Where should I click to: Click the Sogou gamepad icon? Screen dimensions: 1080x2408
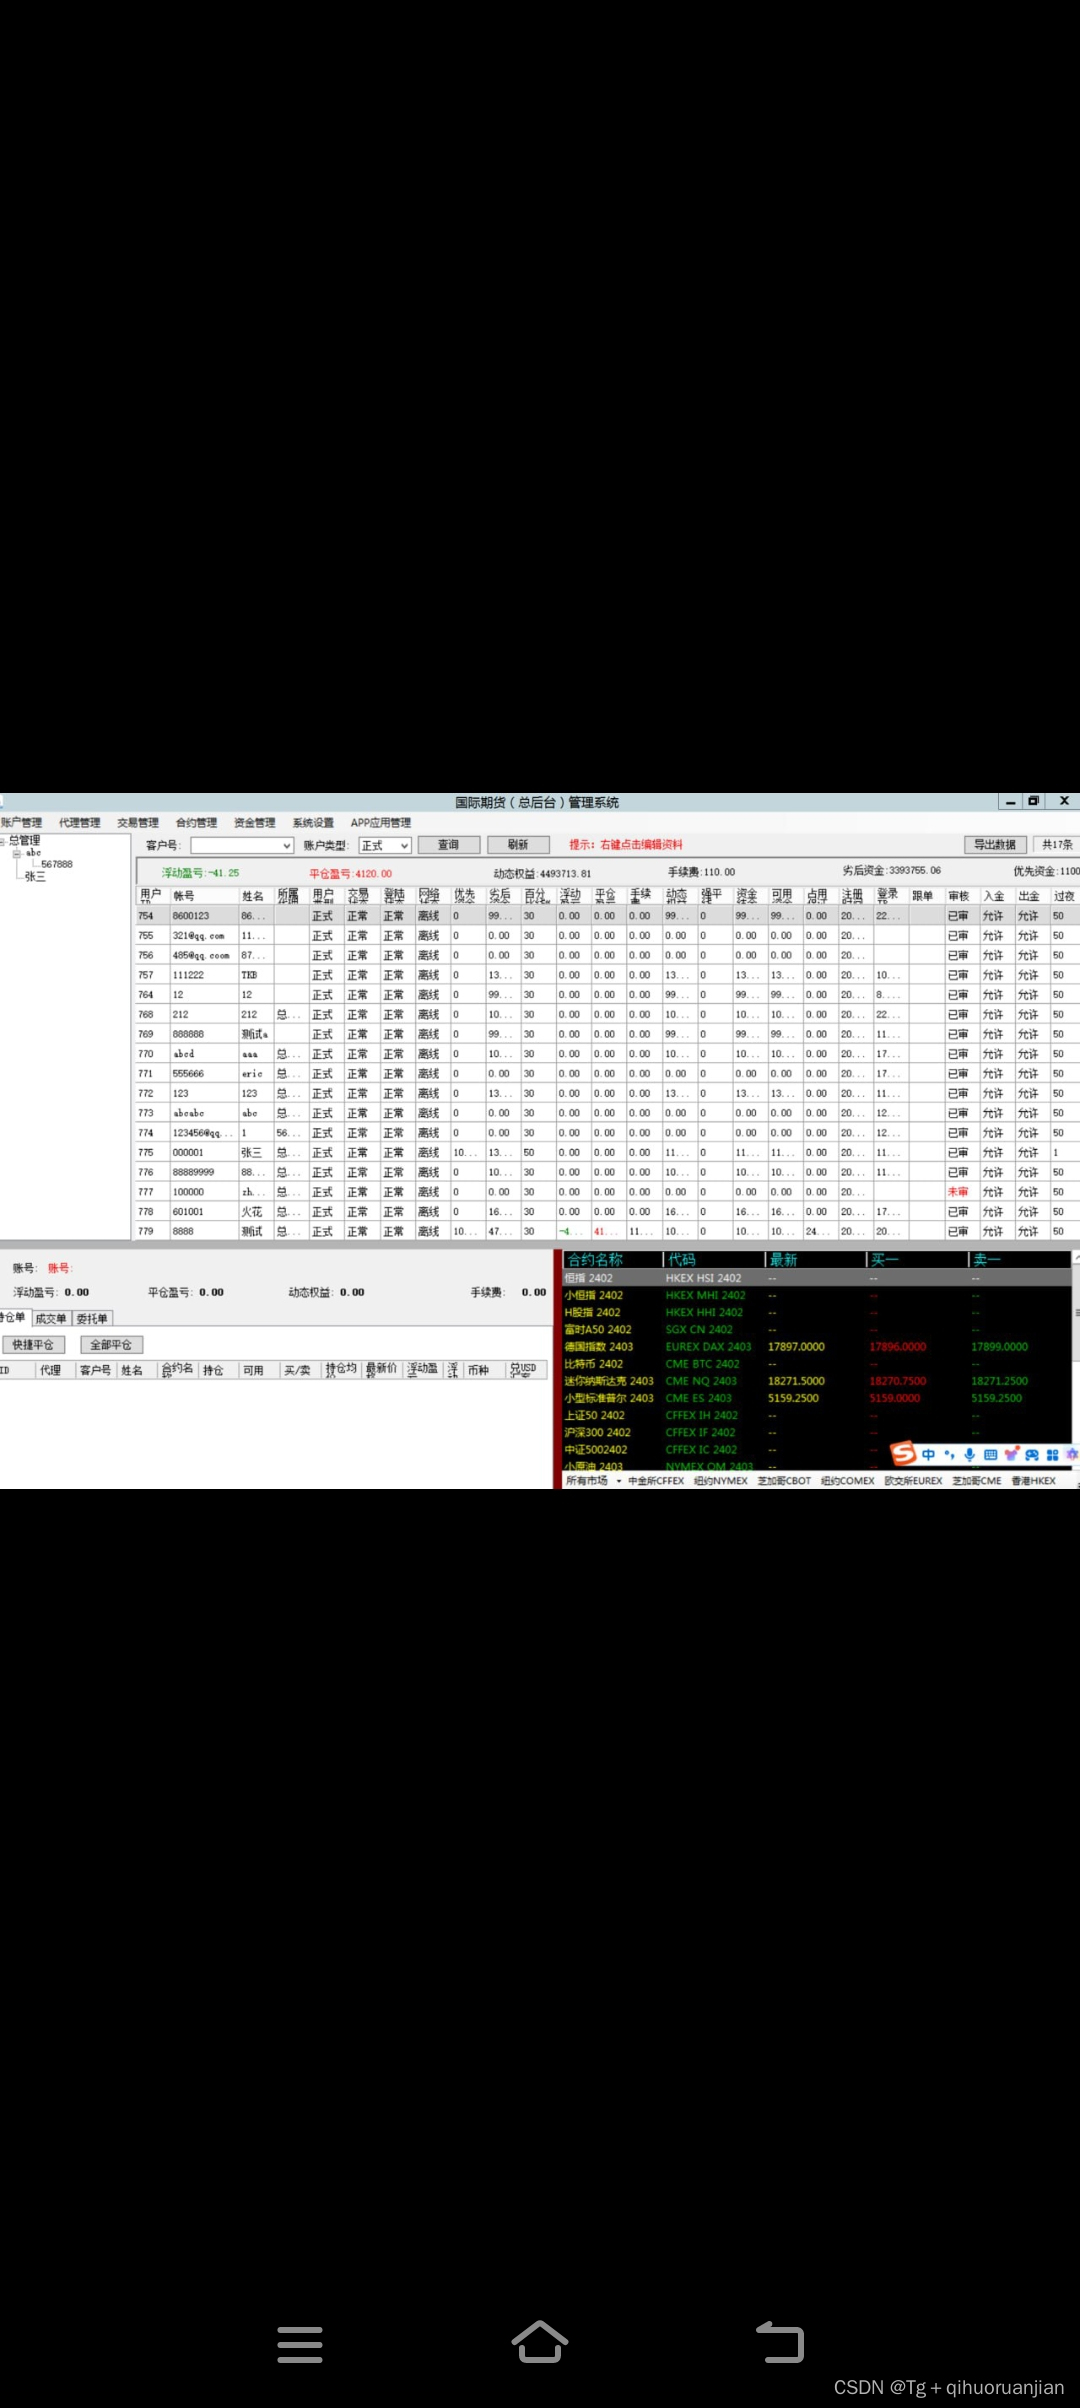pyautogui.click(x=1031, y=1454)
